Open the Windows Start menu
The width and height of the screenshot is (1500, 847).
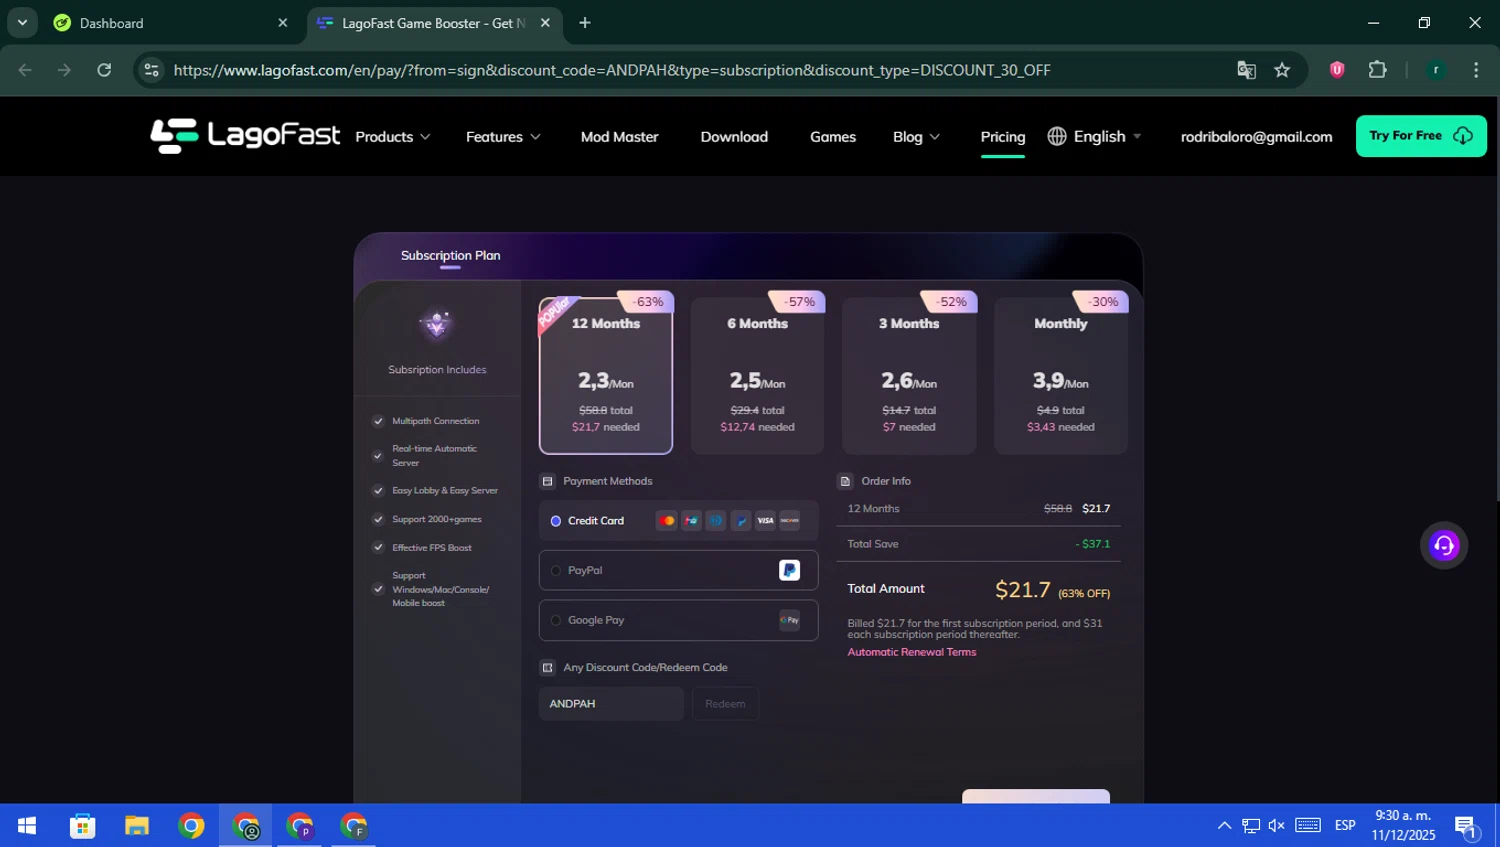coord(27,825)
